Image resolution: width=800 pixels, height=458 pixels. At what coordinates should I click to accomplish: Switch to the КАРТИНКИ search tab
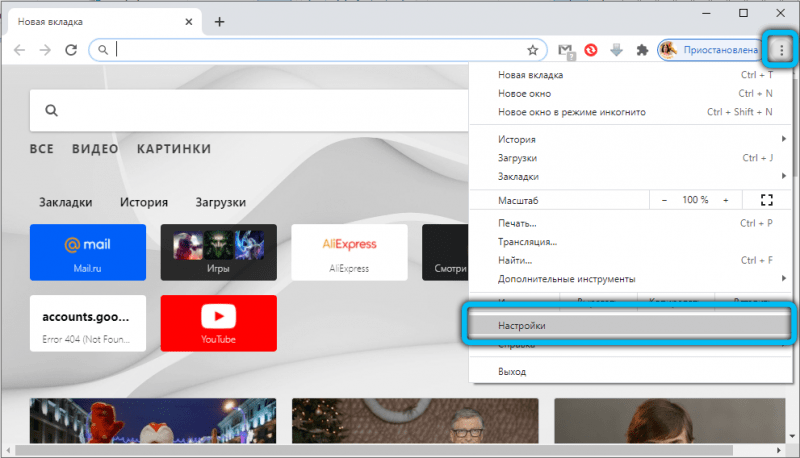174,149
